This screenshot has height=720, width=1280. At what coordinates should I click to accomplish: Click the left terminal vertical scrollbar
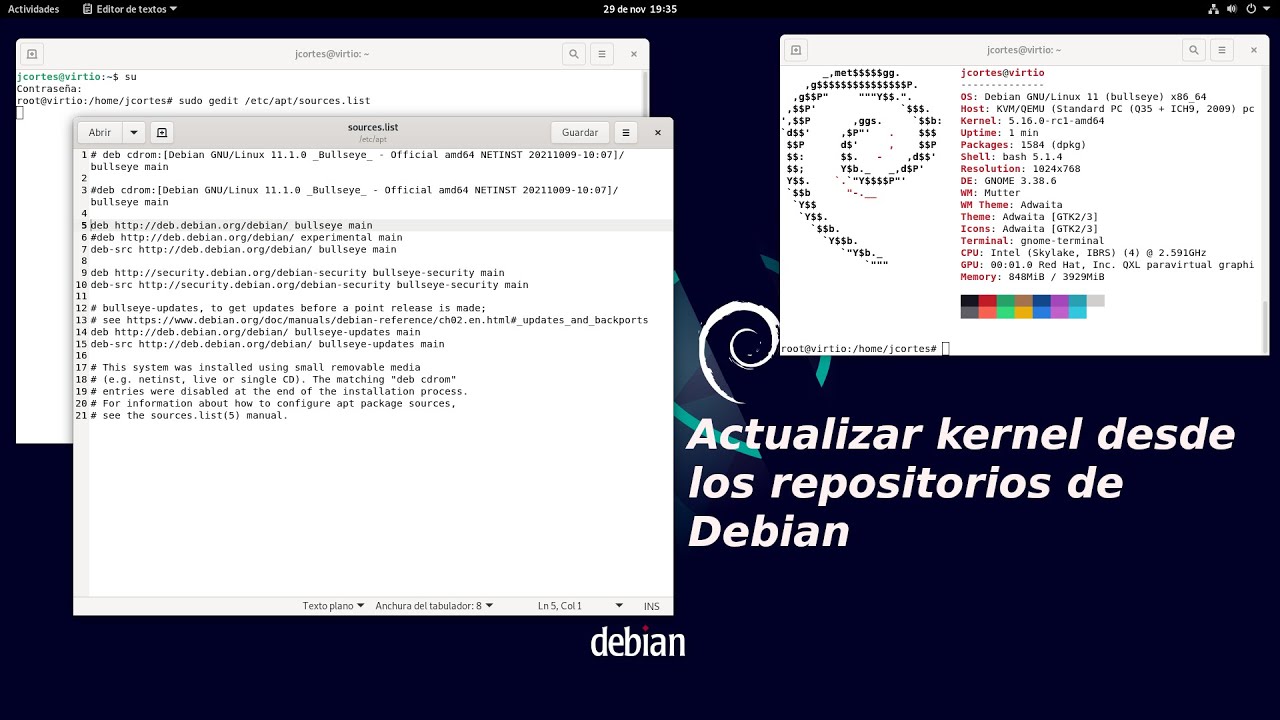[645, 92]
